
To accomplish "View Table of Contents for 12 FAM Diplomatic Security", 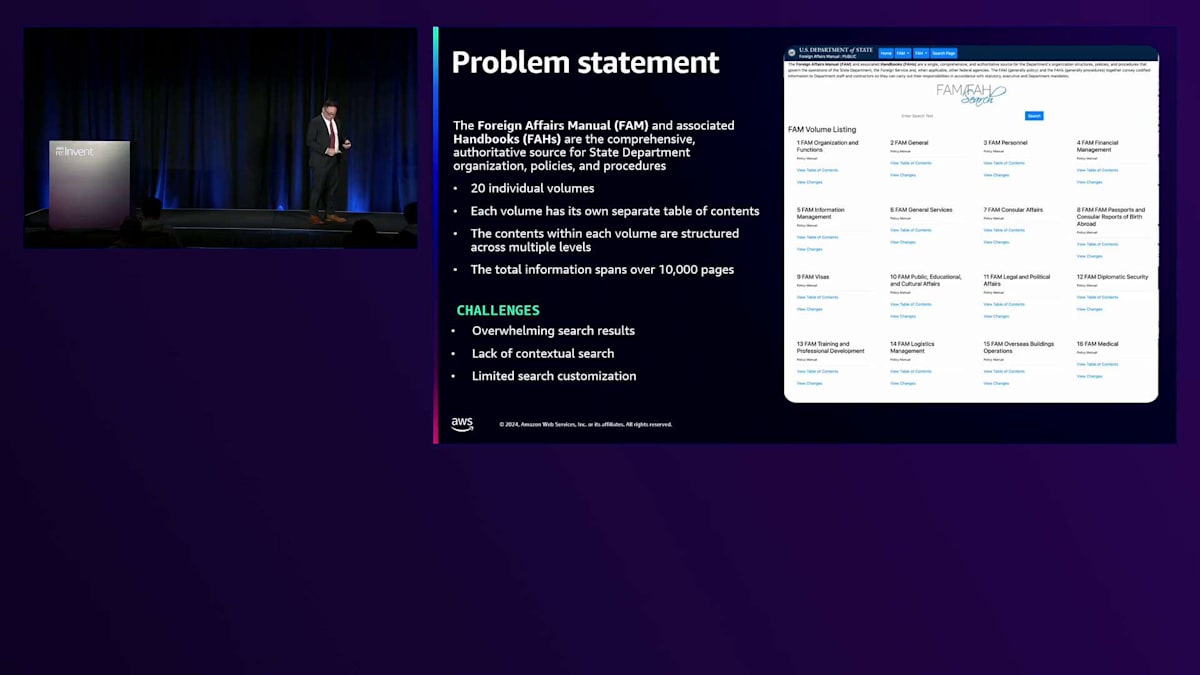I will 1097,297.
